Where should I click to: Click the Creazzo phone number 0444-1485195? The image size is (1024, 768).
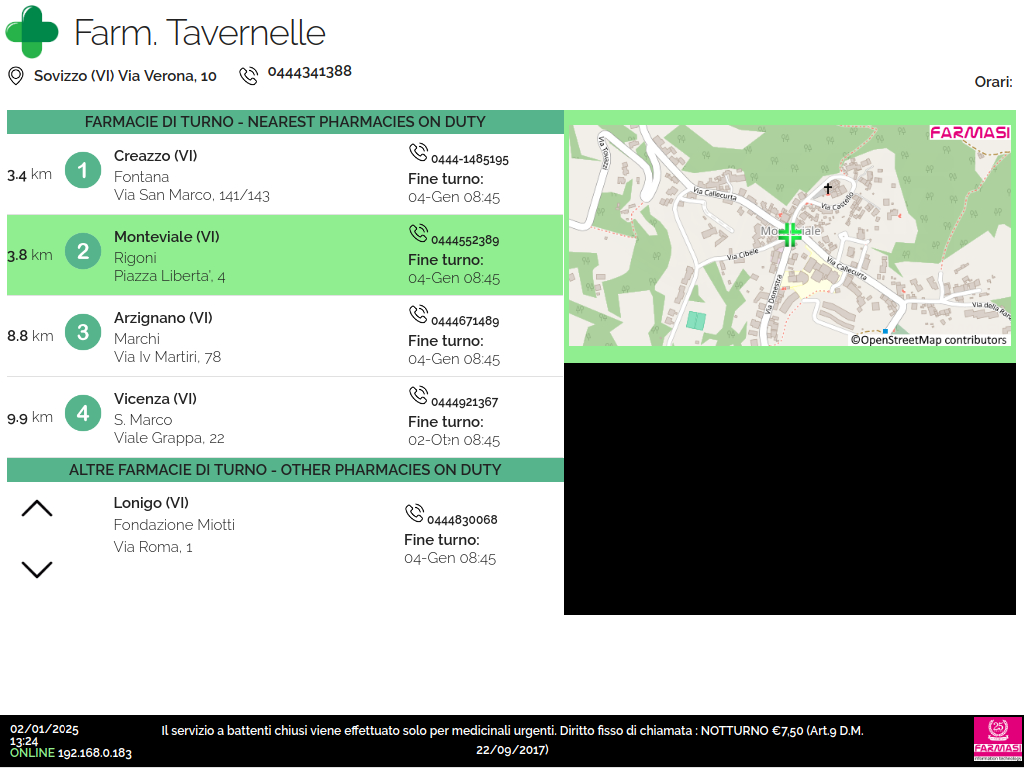tap(469, 159)
